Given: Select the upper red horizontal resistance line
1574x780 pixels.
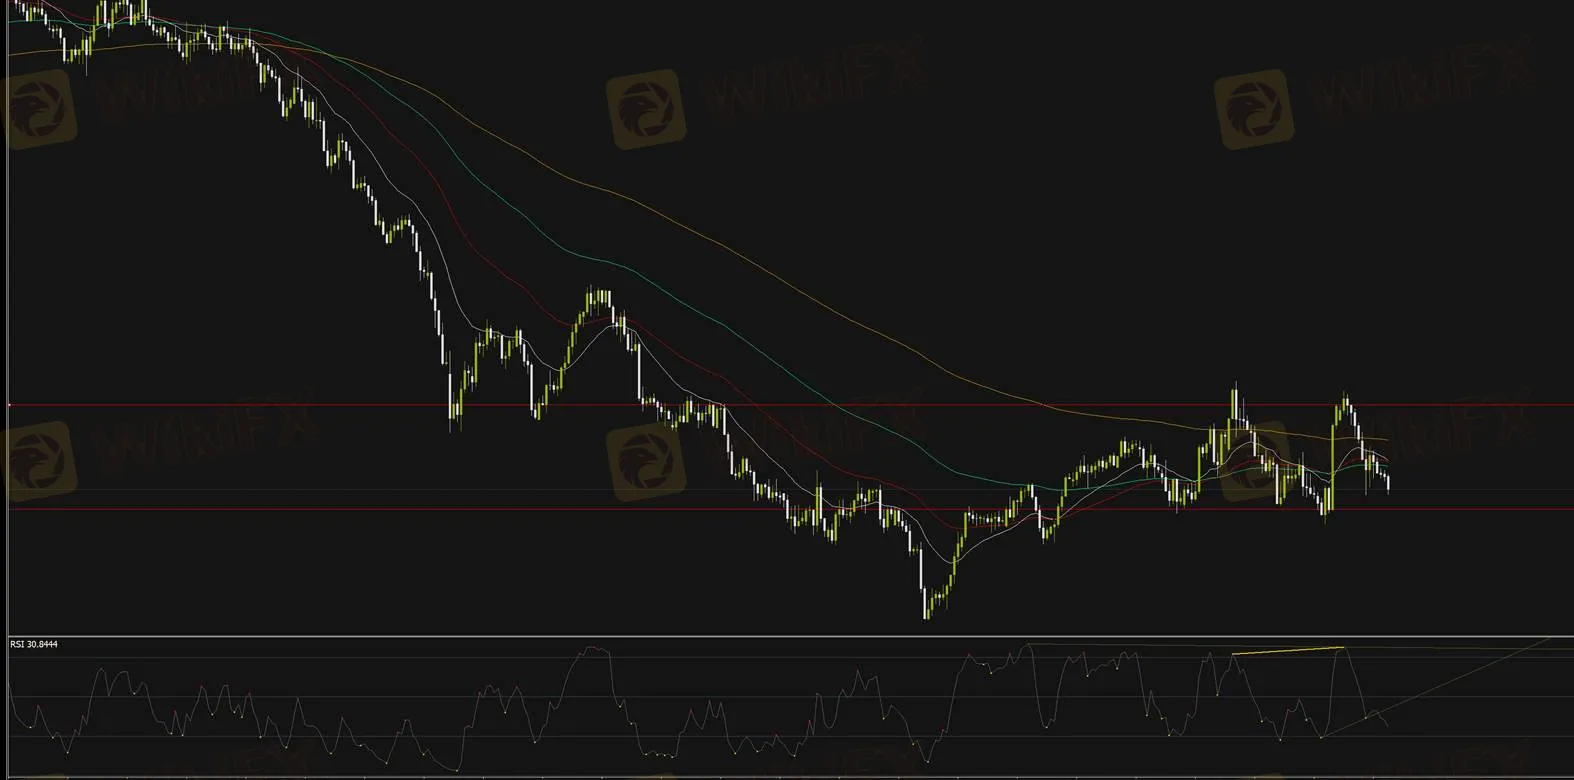Looking at the screenshot, I should tap(790, 405).
